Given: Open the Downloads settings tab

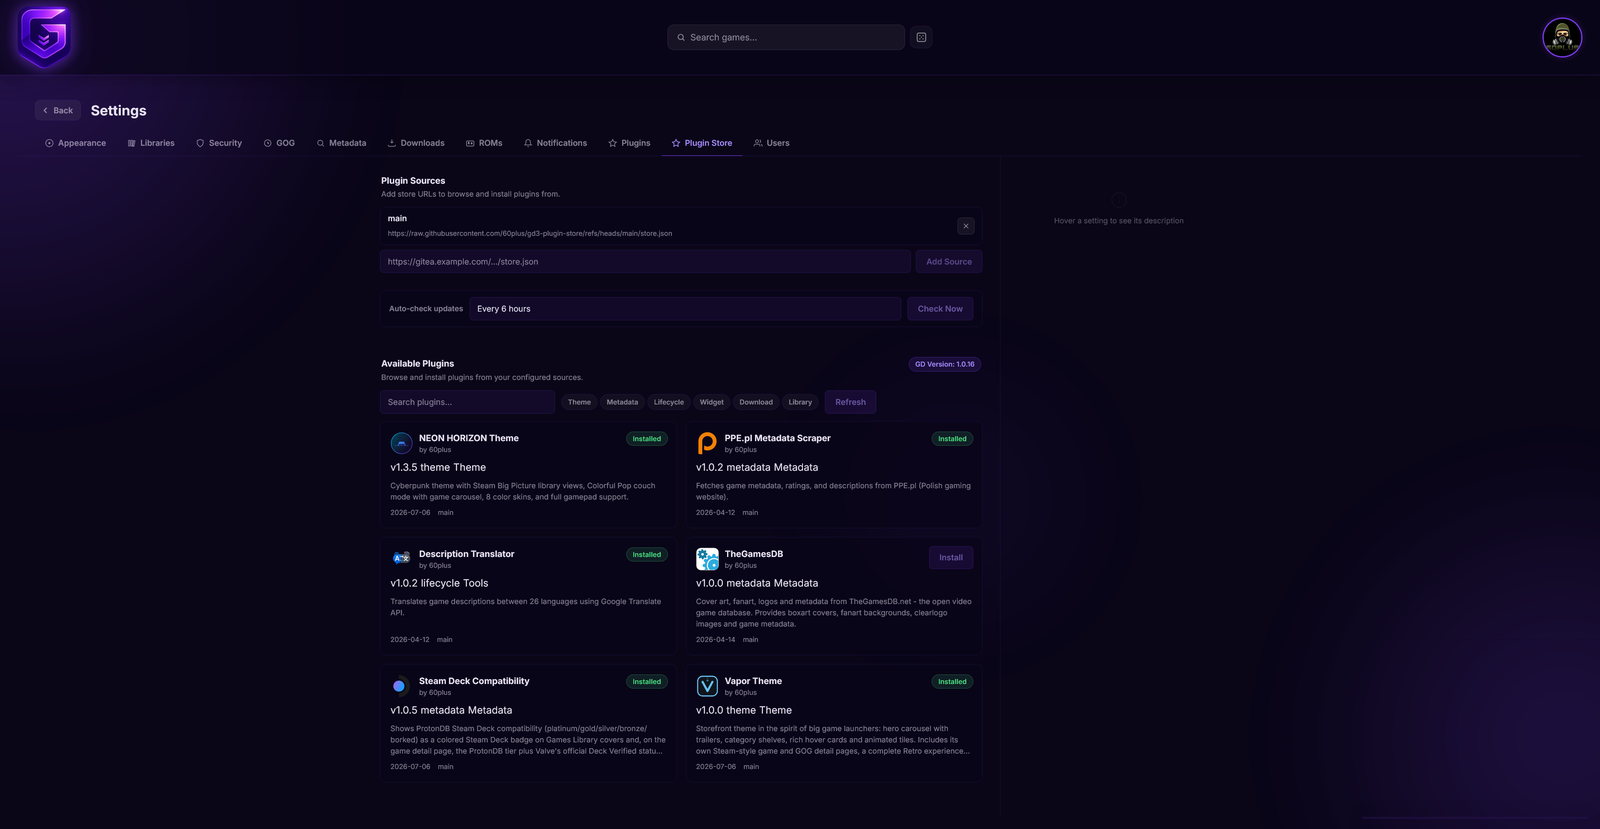Looking at the screenshot, I should click(416, 143).
